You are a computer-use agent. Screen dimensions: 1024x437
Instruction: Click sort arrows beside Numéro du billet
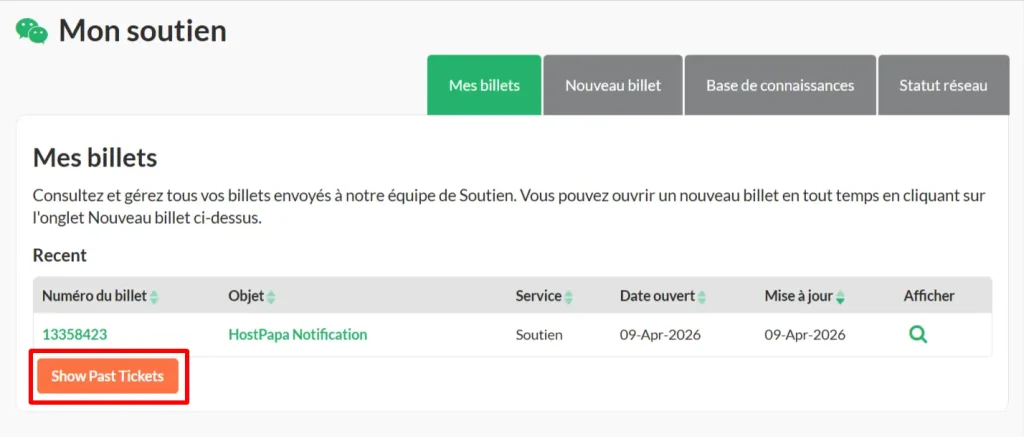click(x=154, y=297)
